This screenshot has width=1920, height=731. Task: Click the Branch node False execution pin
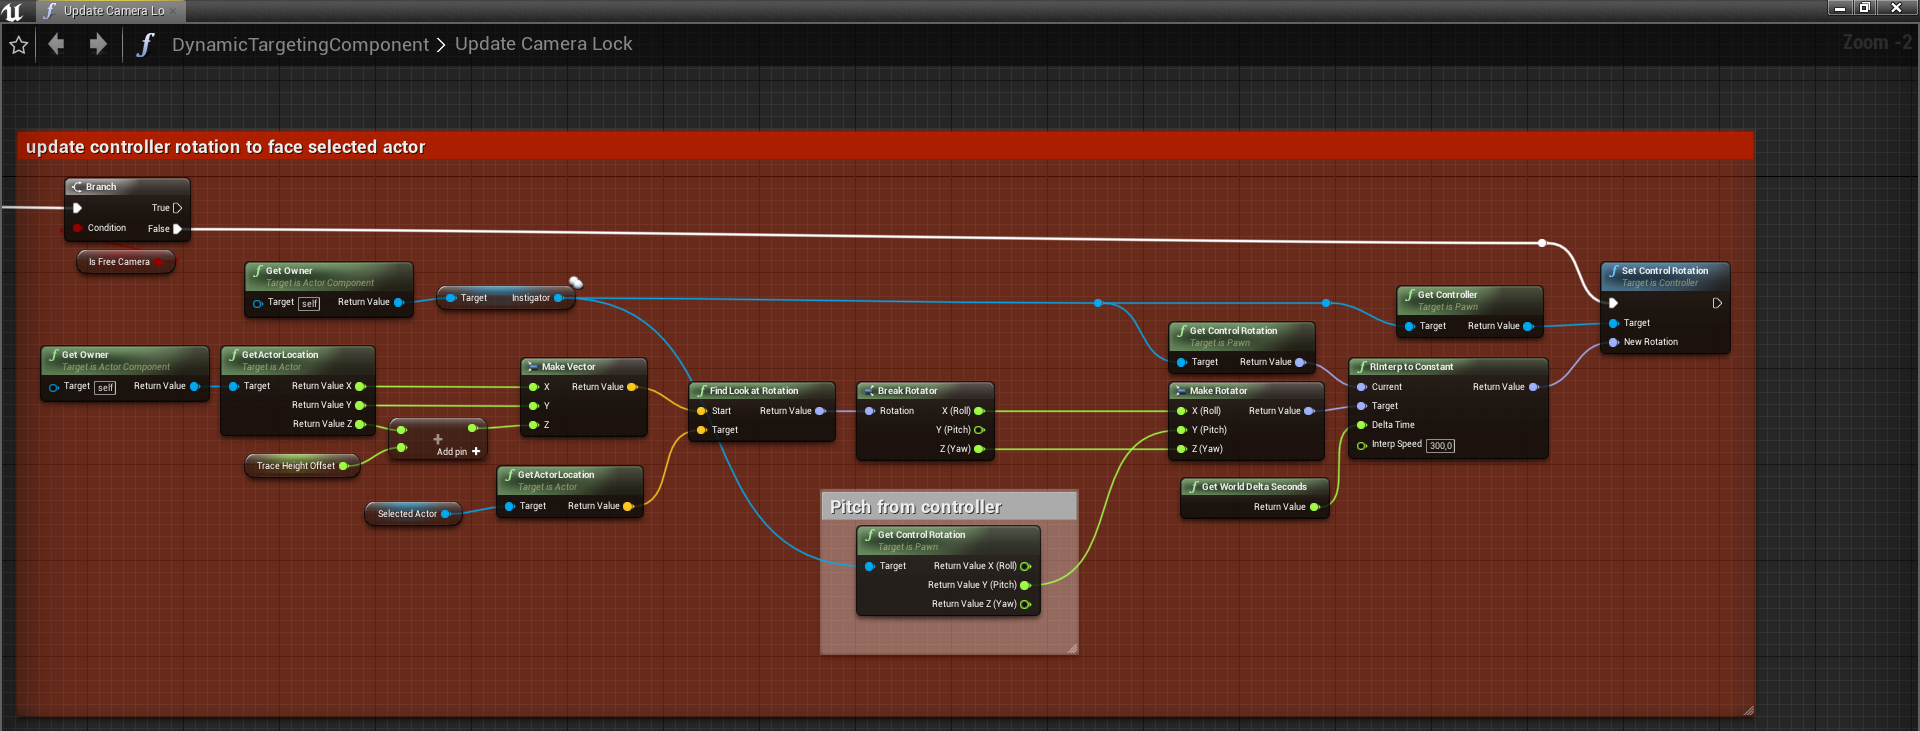click(177, 229)
